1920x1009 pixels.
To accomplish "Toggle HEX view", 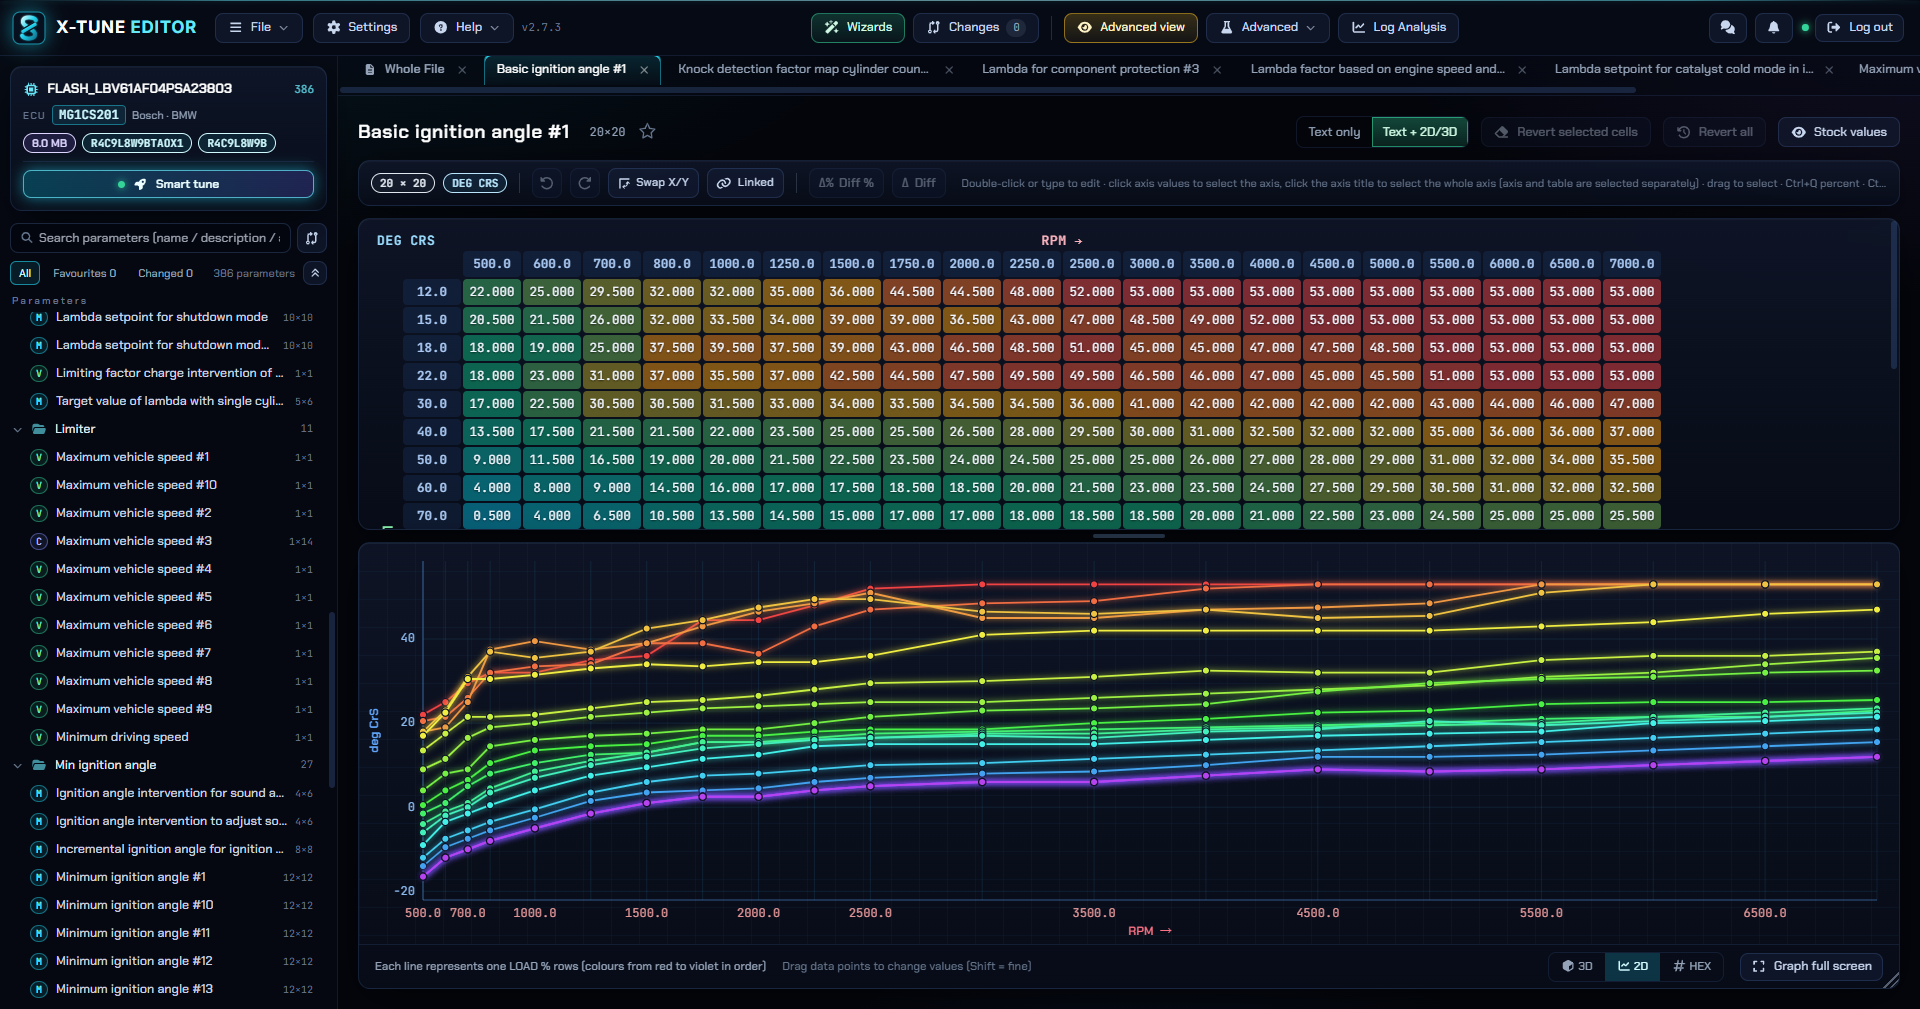I will (x=1692, y=966).
